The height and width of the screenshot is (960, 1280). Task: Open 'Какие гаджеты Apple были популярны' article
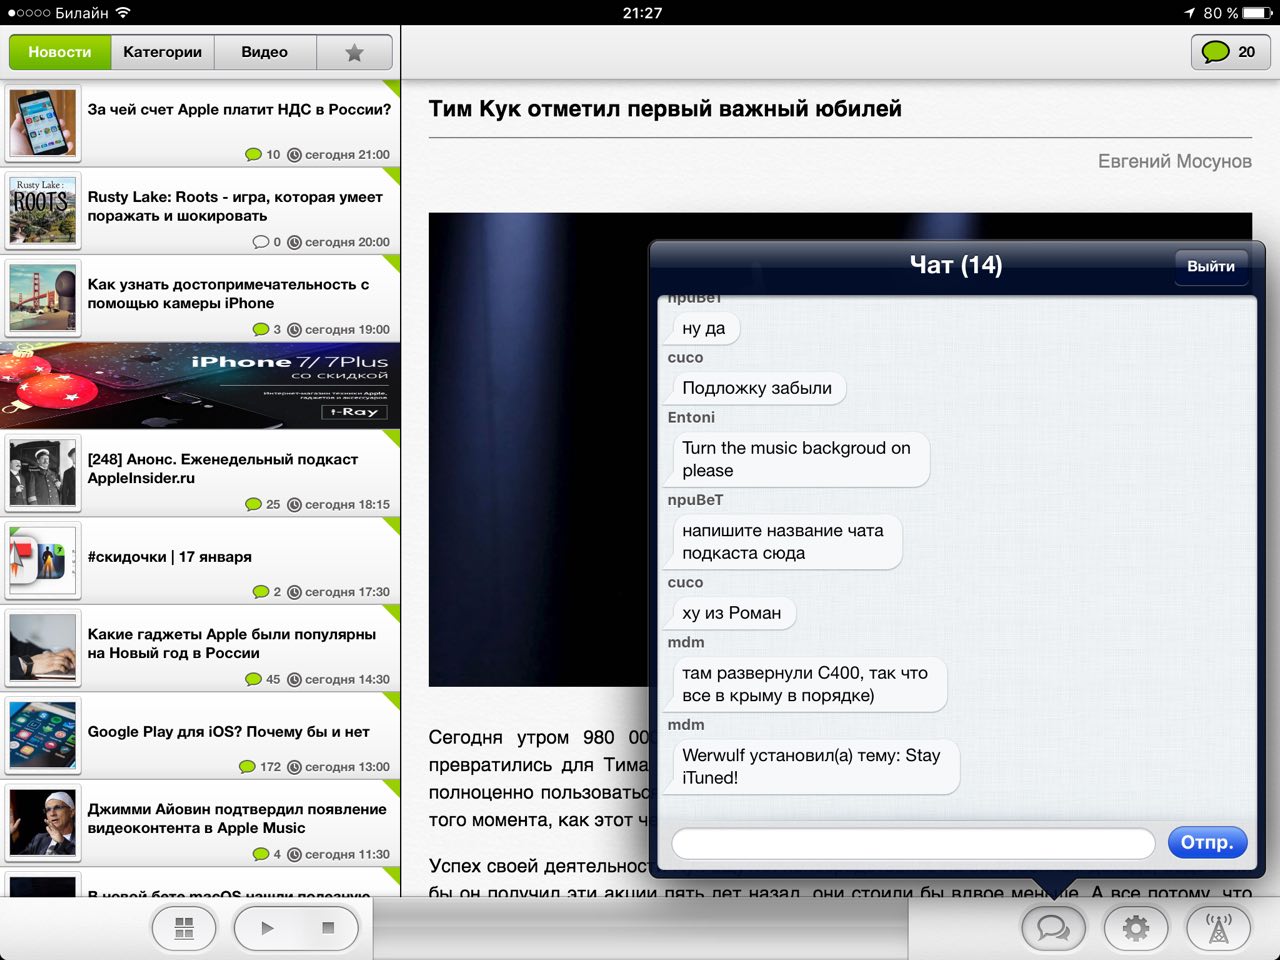200,649
